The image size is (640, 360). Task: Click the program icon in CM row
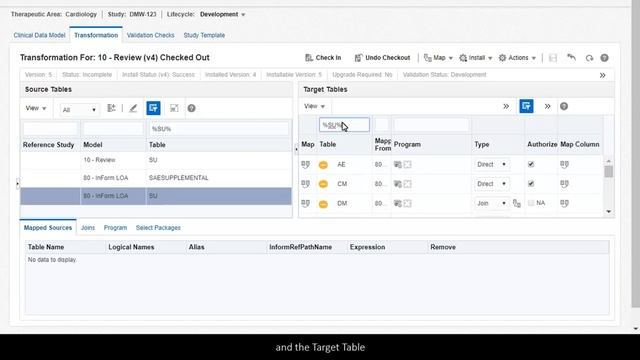398,184
